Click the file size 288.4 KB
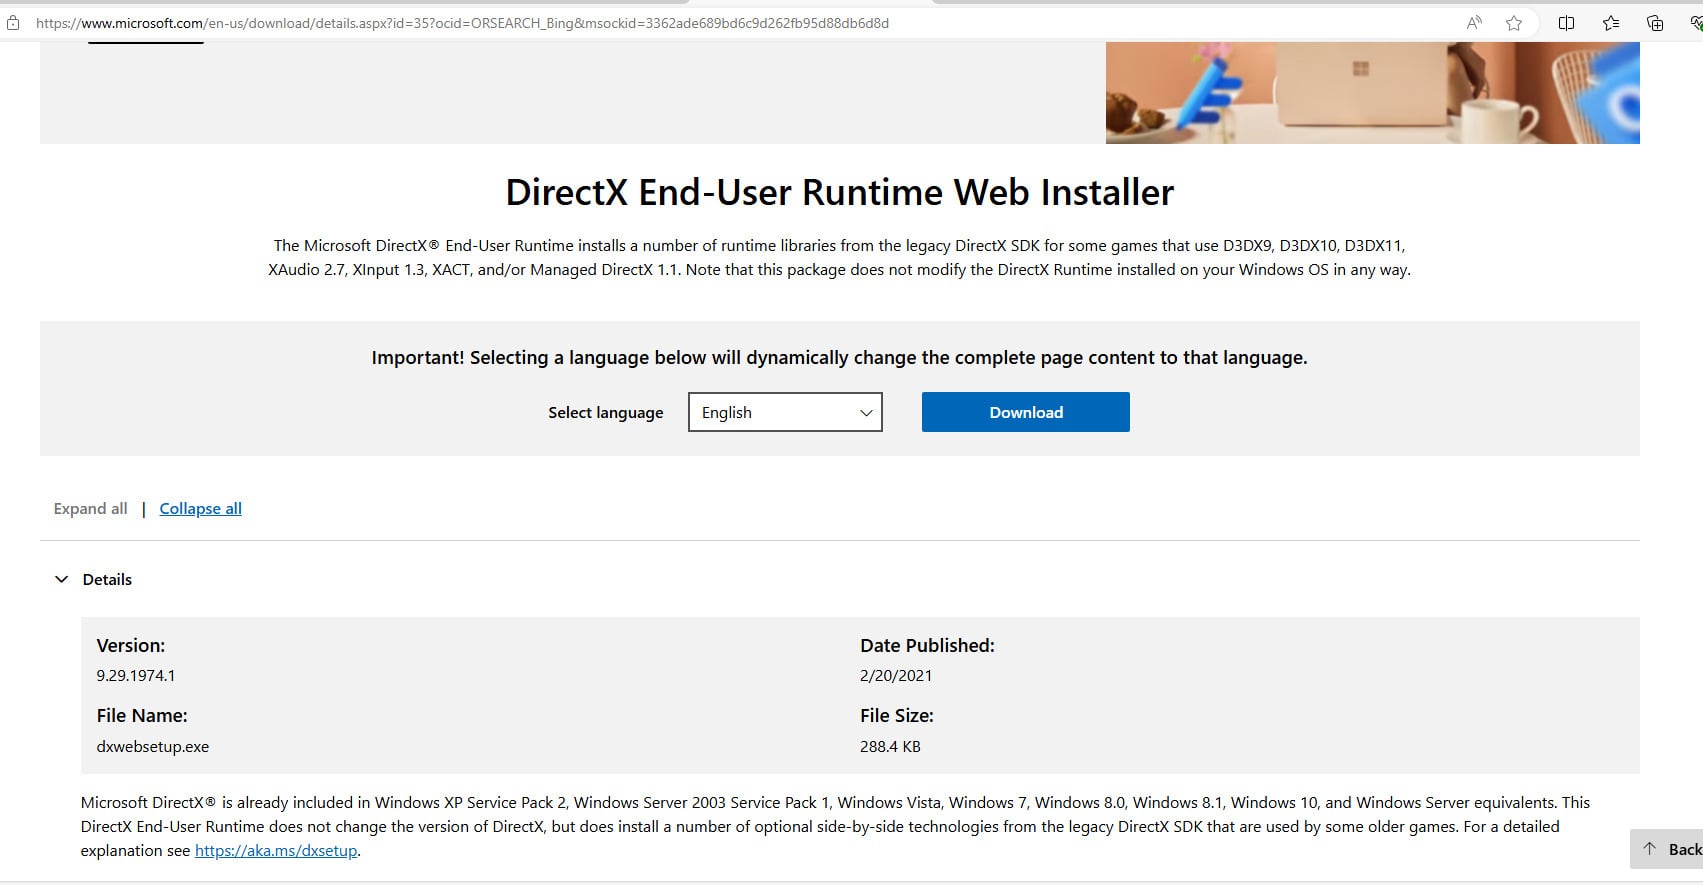This screenshot has height=885, width=1703. 890,747
